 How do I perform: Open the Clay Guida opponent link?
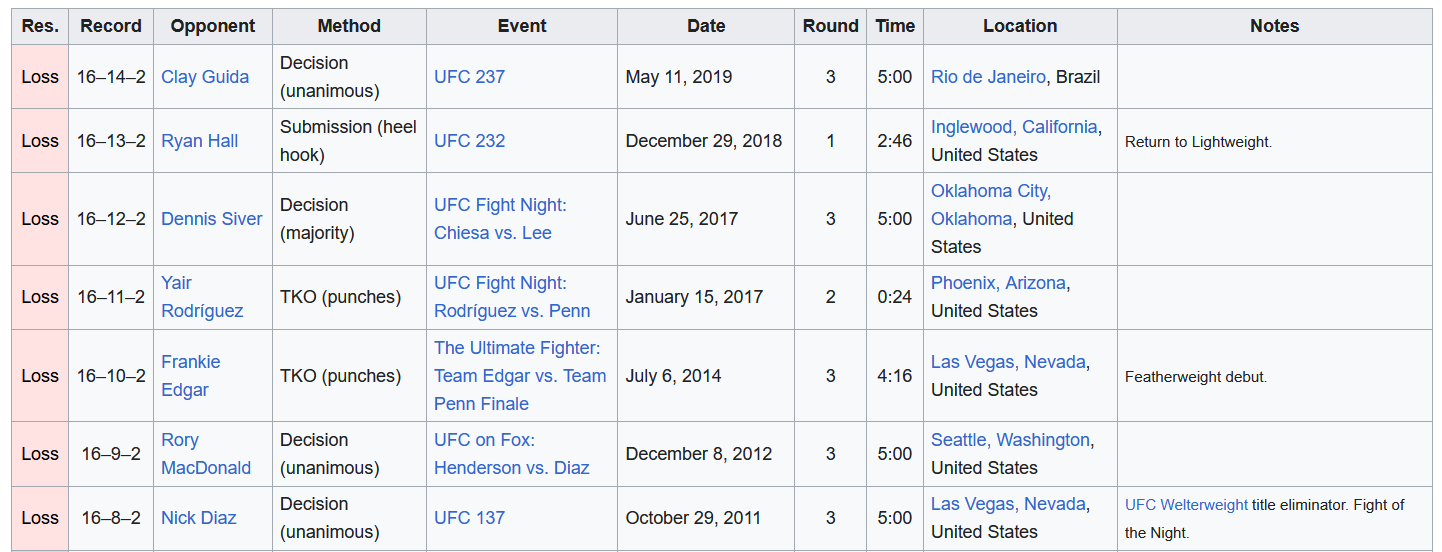(205, 77)
